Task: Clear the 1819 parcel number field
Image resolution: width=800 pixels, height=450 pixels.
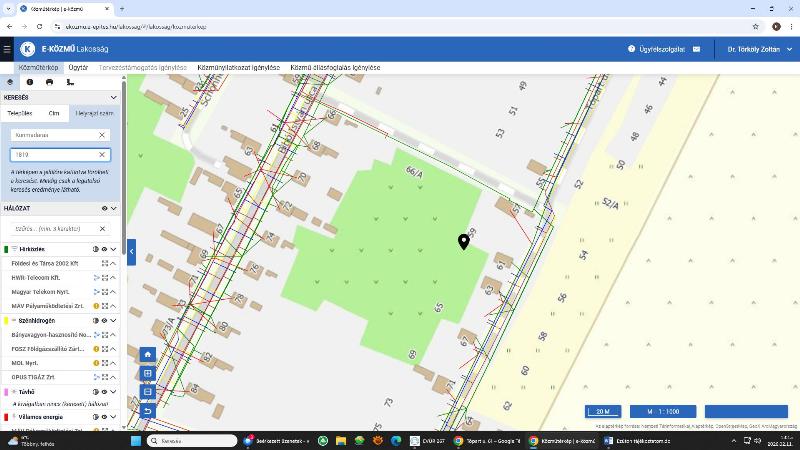Action: pos(102,155)
